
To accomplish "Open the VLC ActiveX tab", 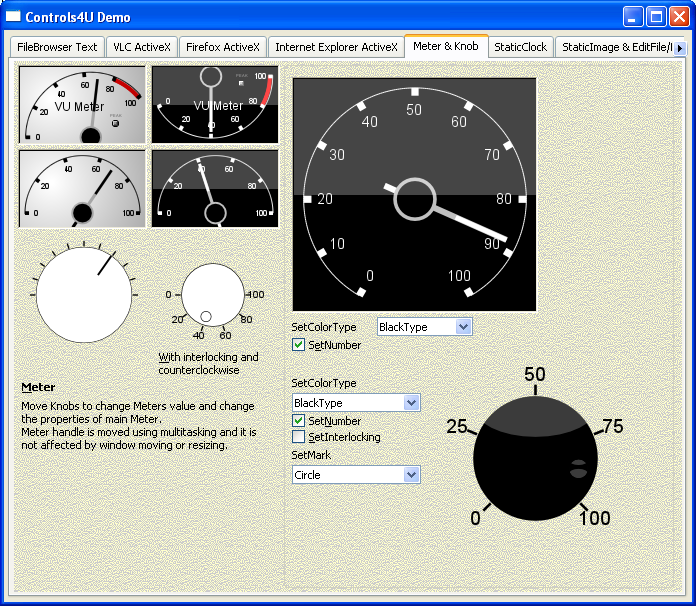I will click(x=141, y=47).
